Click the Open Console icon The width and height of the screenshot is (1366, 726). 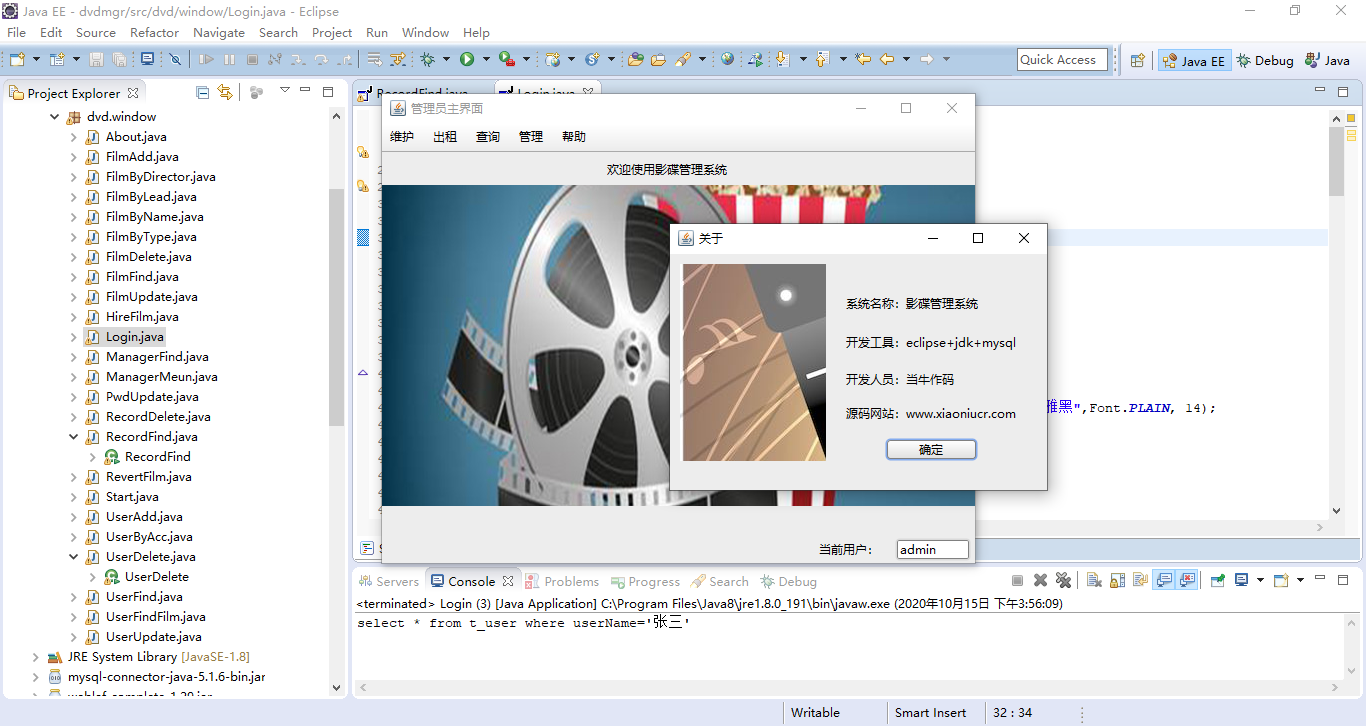(x=1281, y=580)
